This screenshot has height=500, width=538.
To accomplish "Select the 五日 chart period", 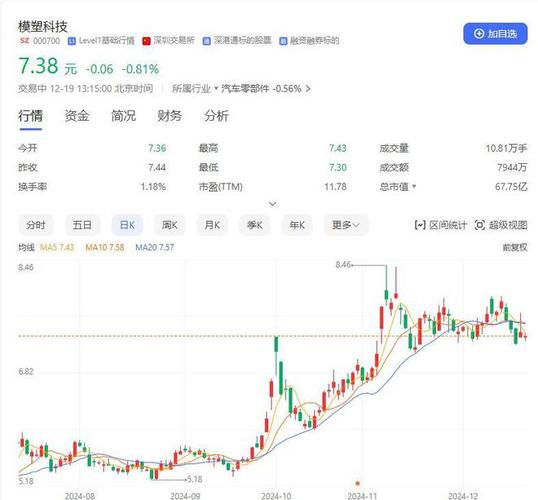I will (82, 225).
